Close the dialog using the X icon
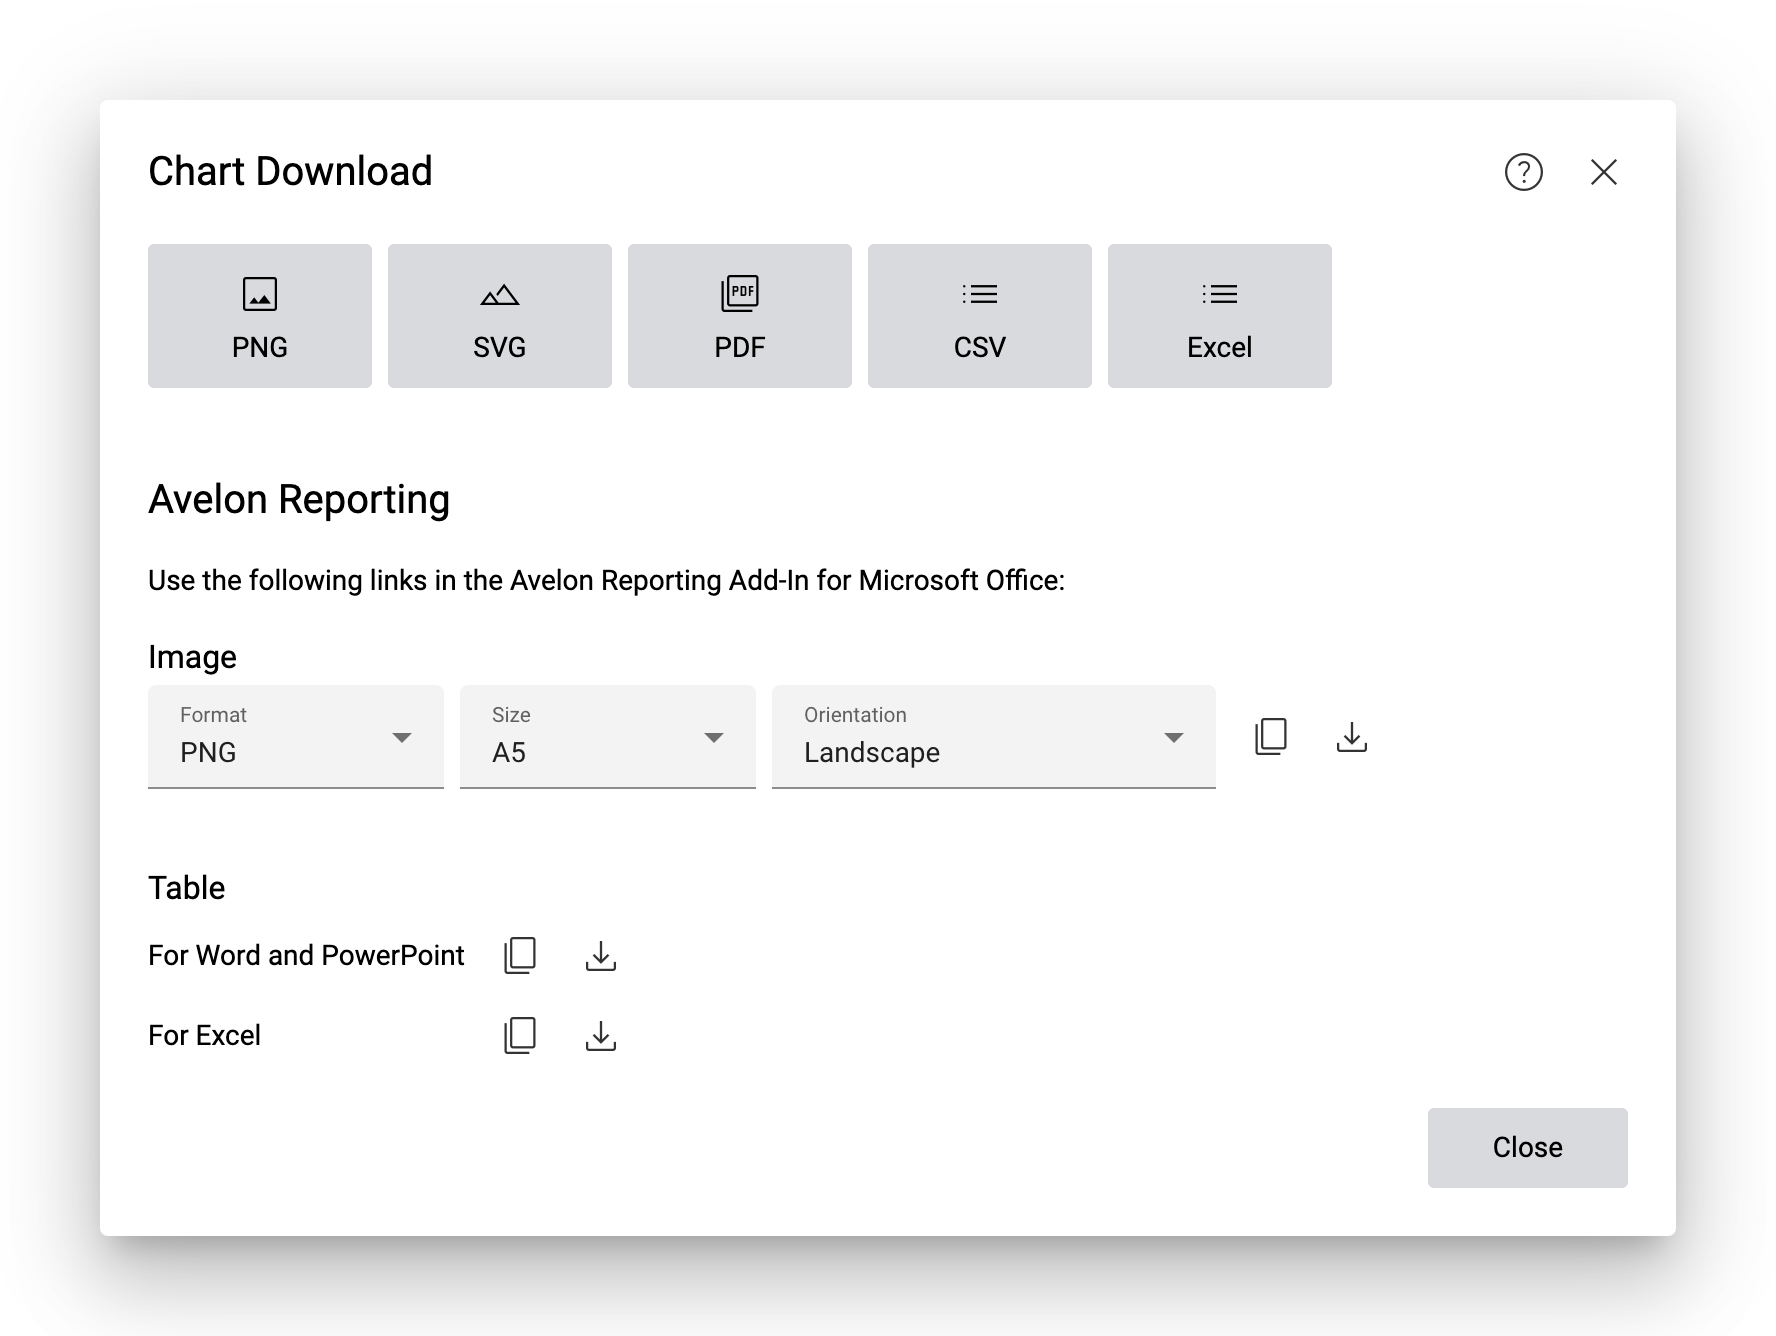 coord(1603,172)
